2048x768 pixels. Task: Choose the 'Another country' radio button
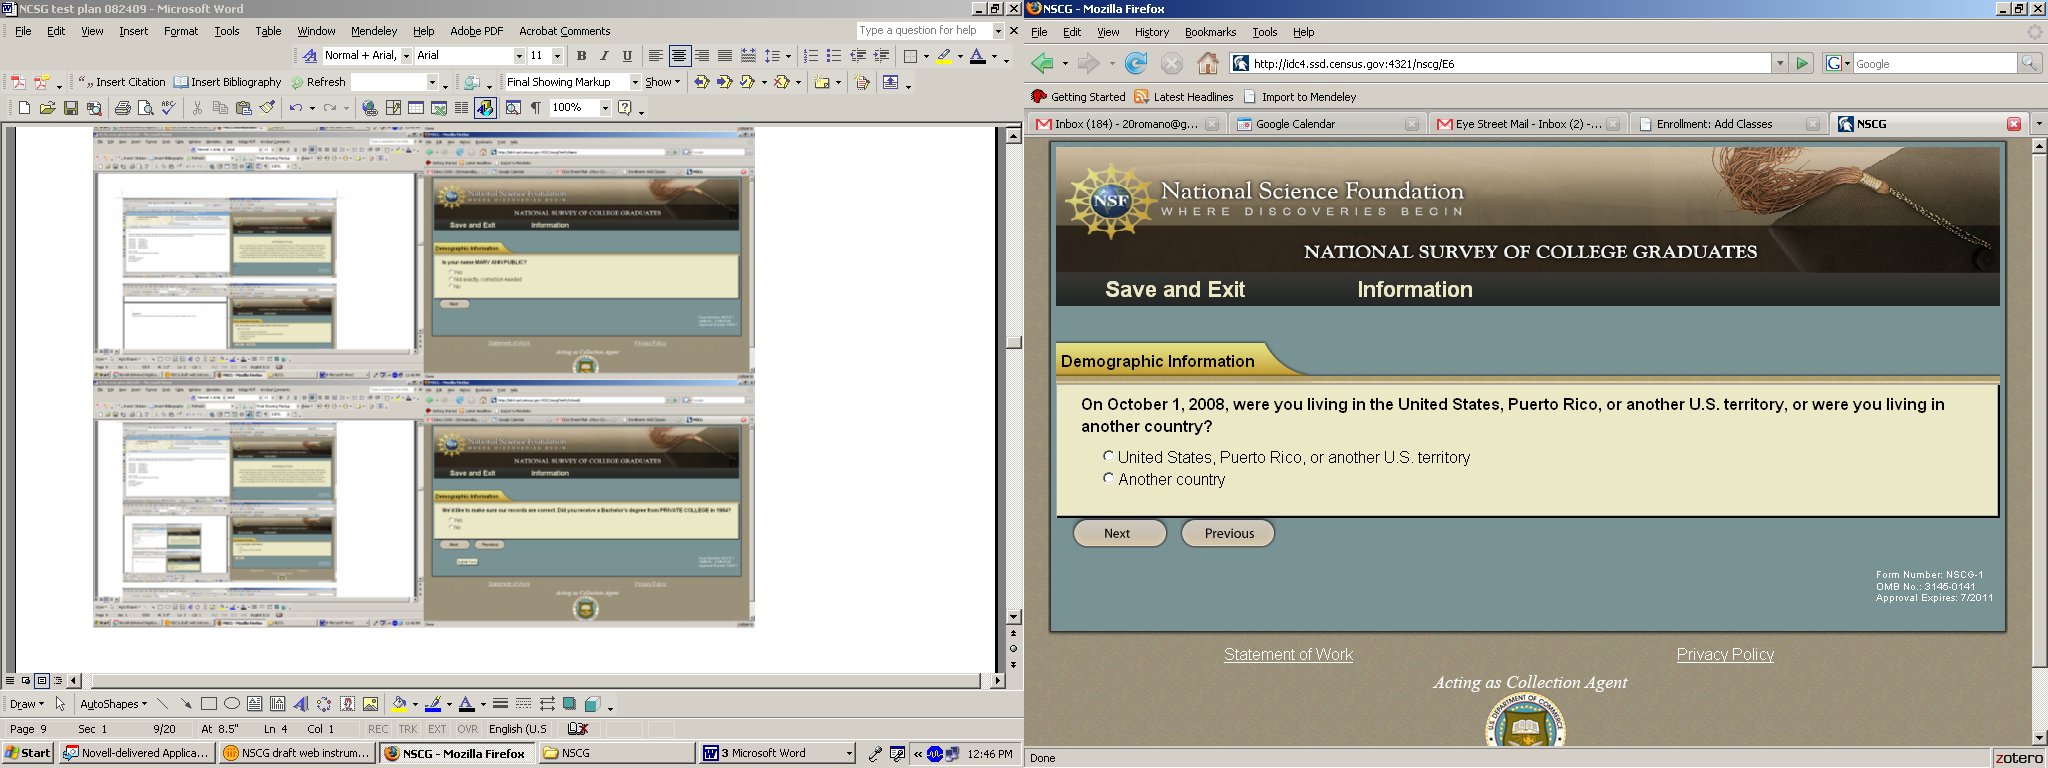tap(1108, 478)
